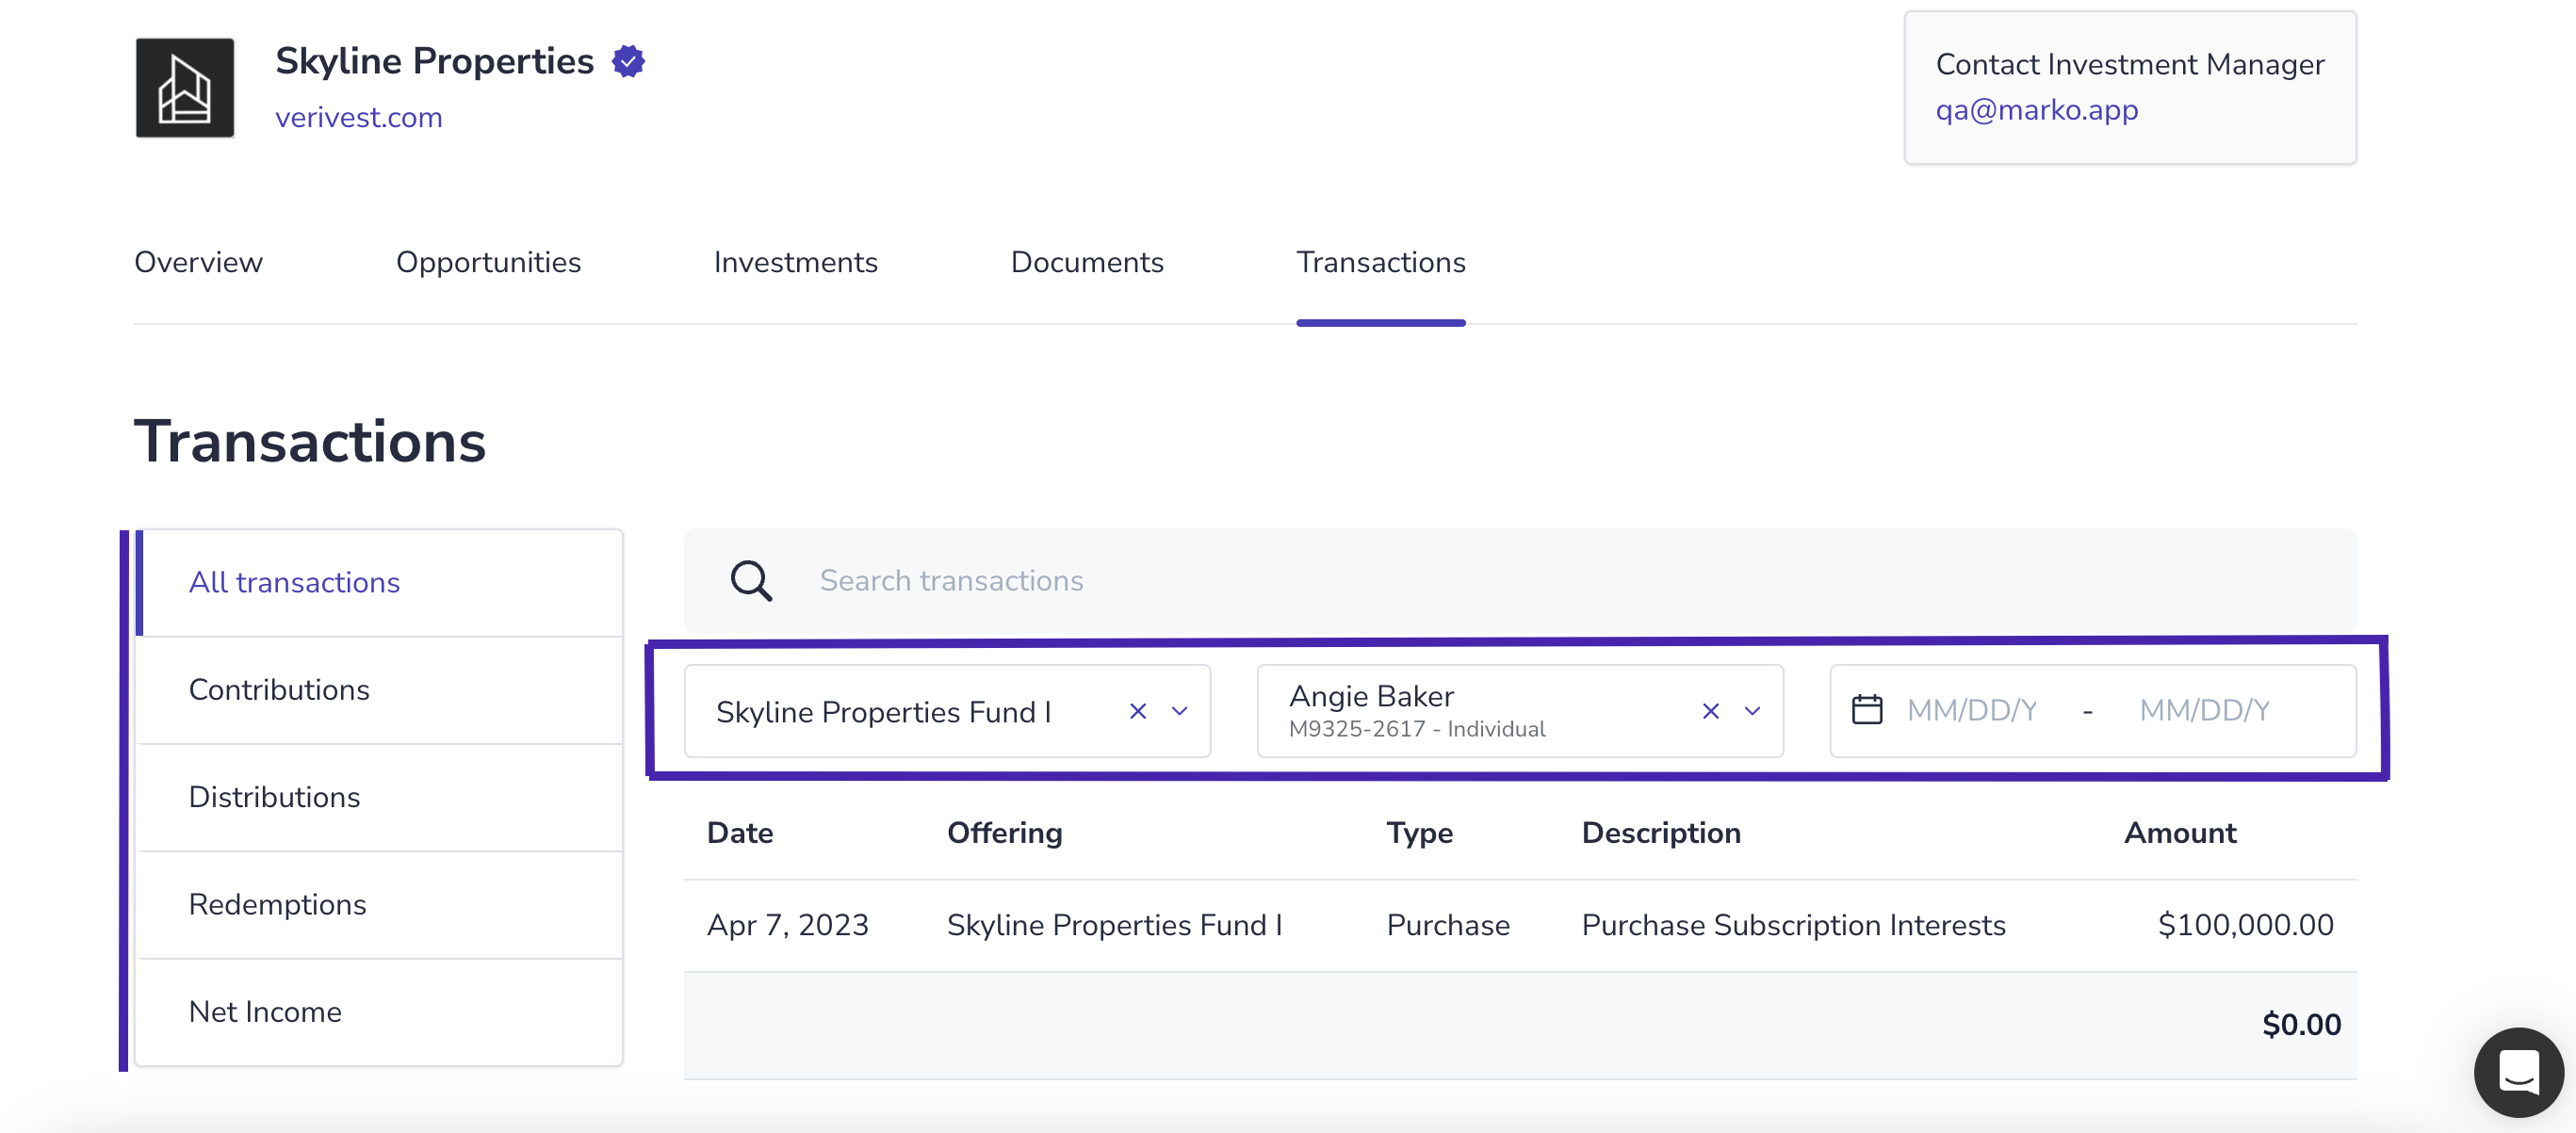2576x1133 pixels.
Task: Switch to the Documents tab
Action: point(1087,262)
